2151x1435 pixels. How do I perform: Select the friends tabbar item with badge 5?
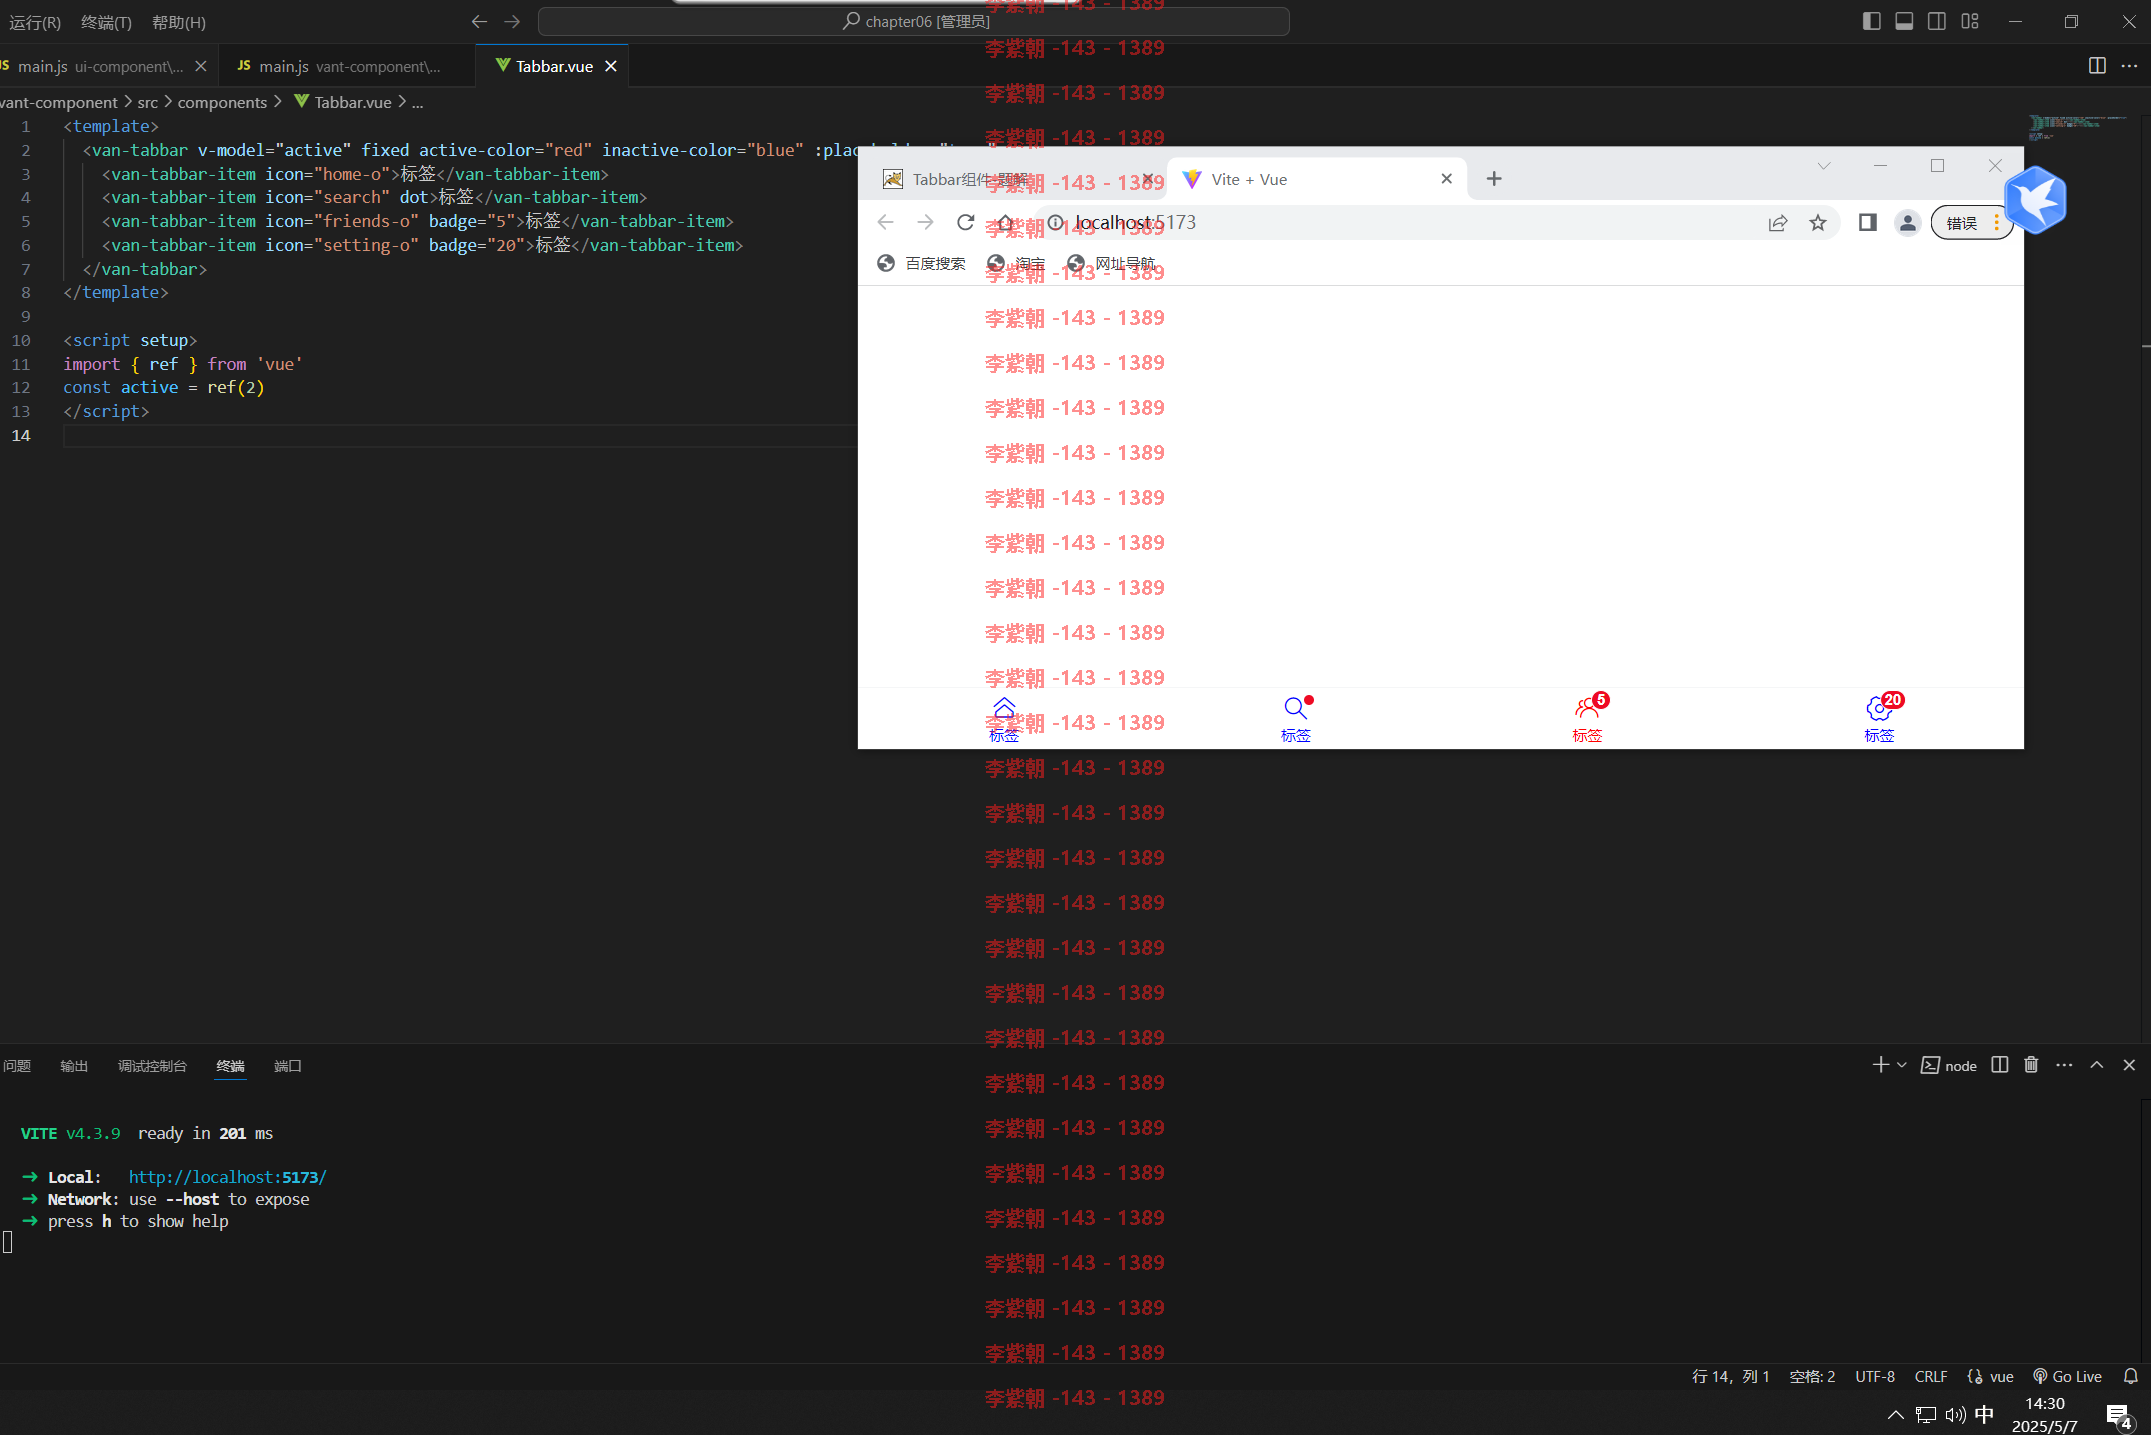[1588, 719]
